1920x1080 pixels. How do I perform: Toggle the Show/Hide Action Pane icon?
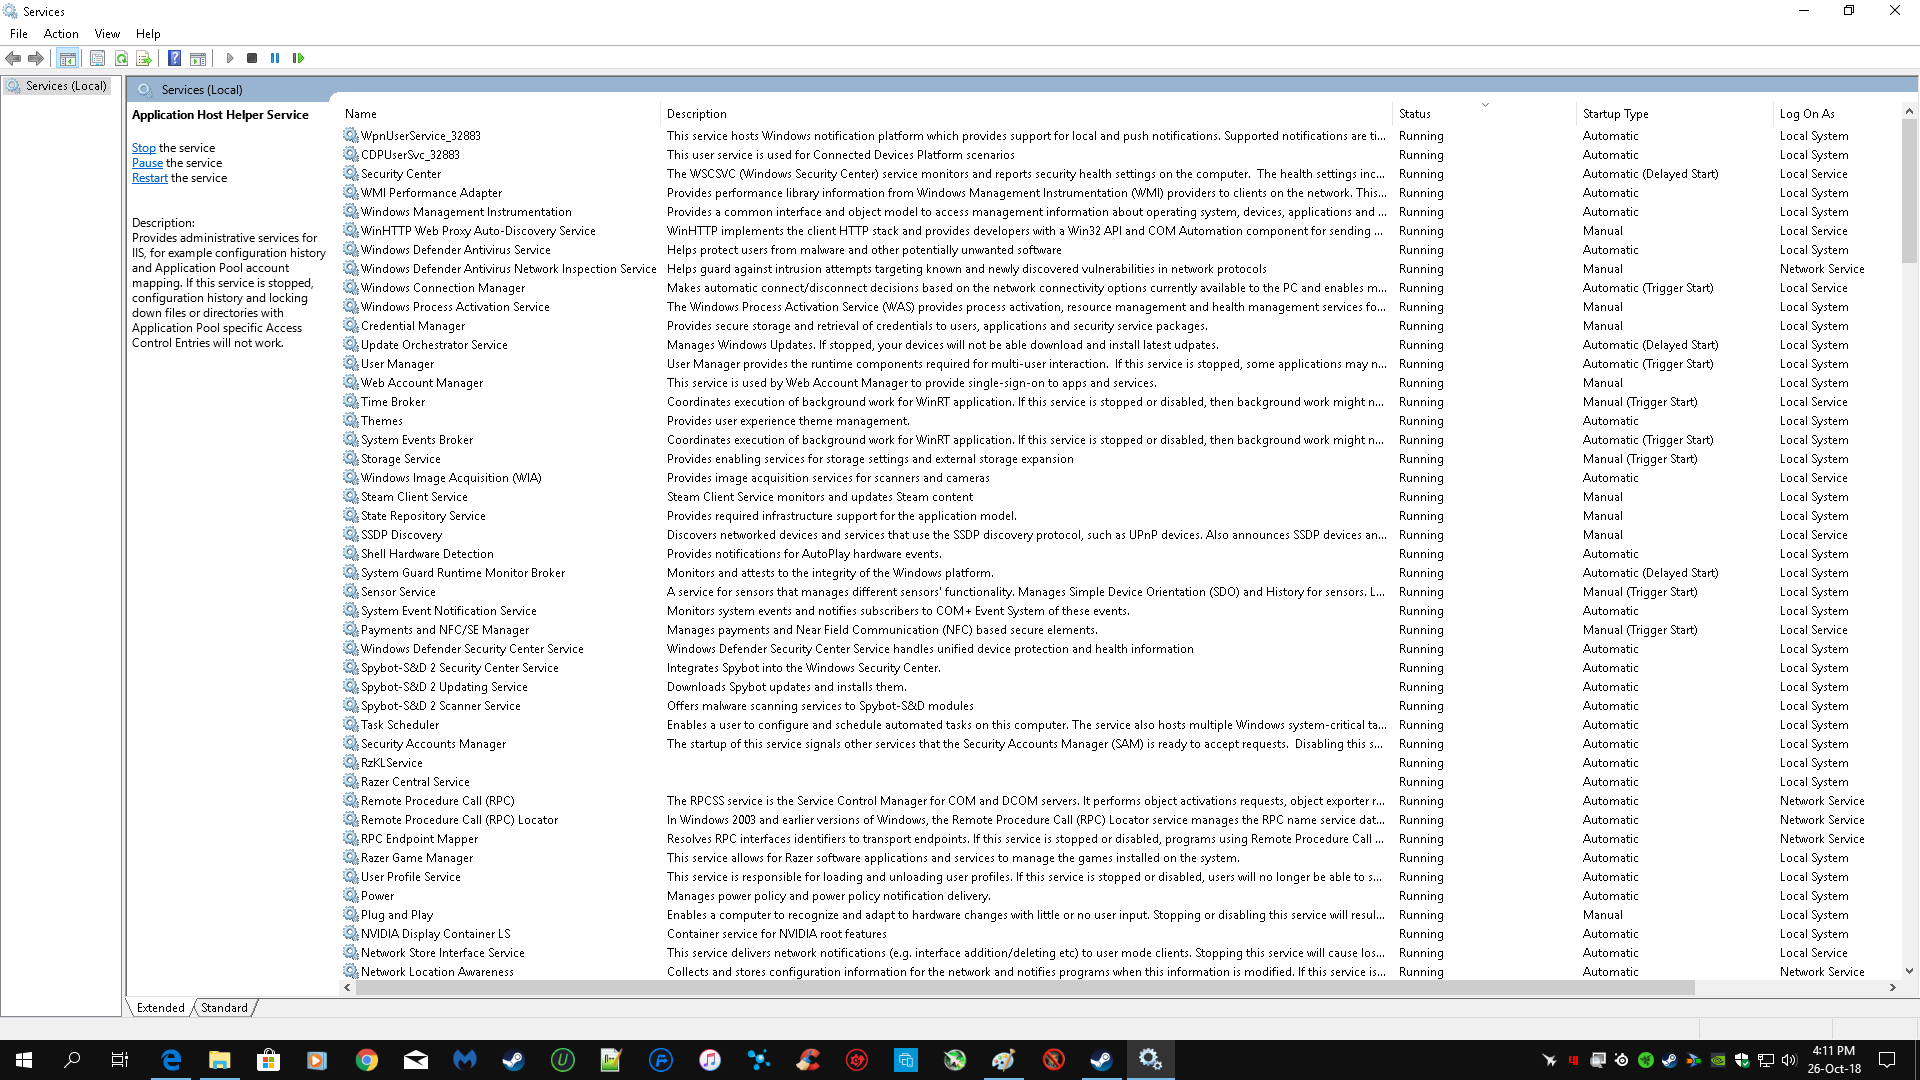tap(198, 58)
